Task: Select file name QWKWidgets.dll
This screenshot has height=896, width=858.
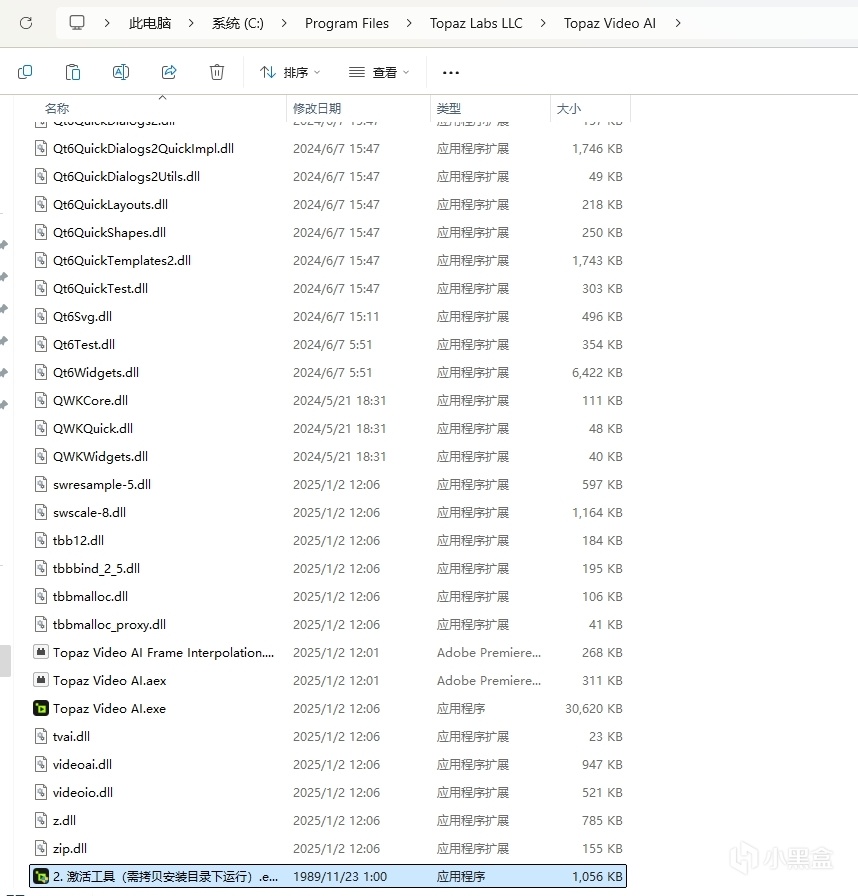Action: pos(101,457)
